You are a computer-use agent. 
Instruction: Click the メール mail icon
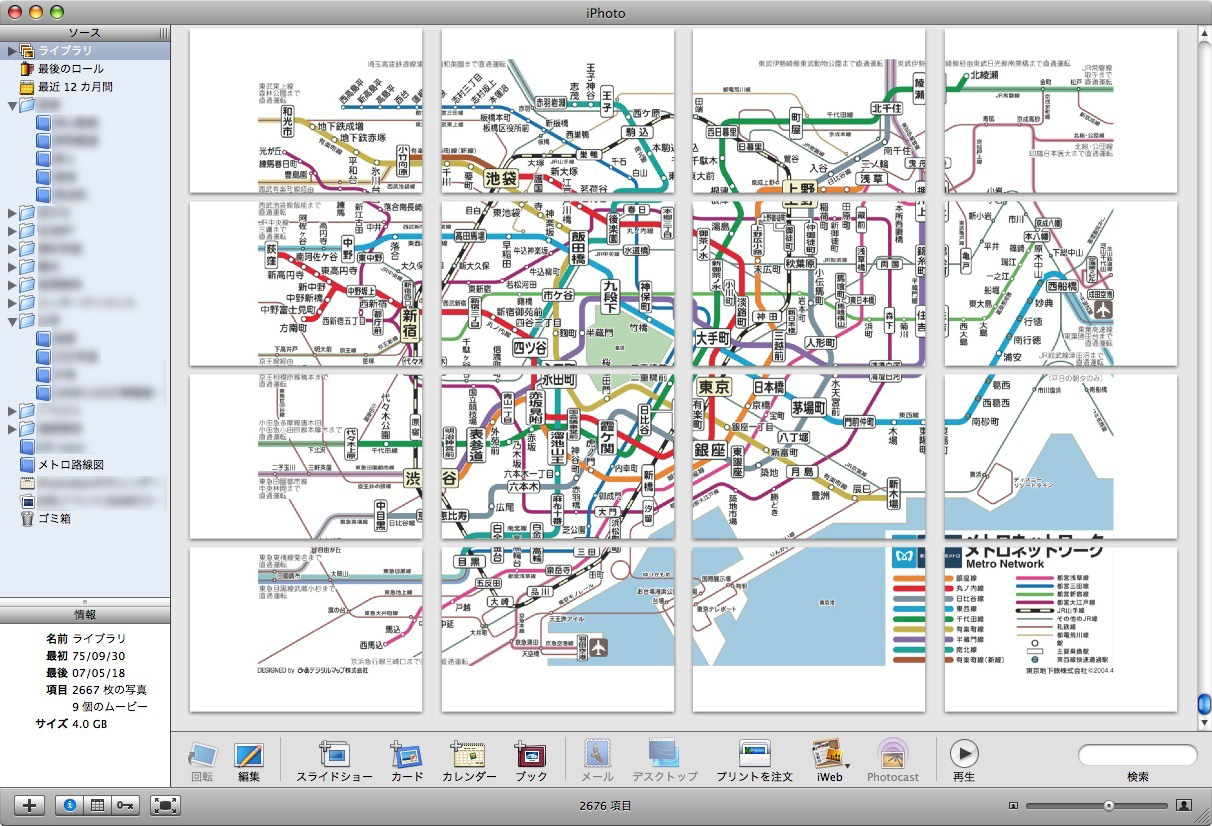point(598,755)
